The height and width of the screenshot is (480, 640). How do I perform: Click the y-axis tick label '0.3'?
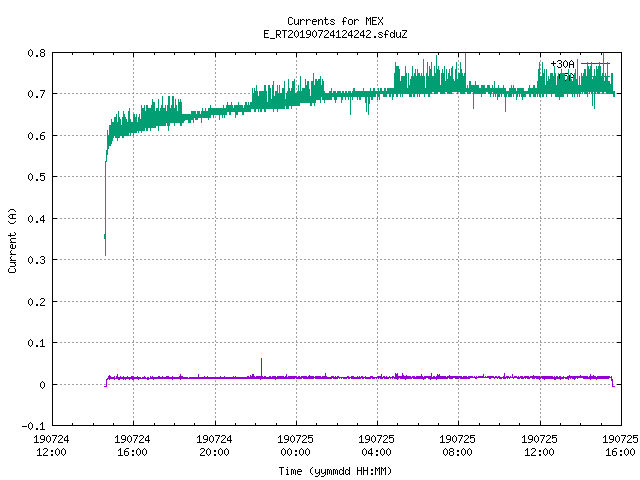click(x=36, y=260)
